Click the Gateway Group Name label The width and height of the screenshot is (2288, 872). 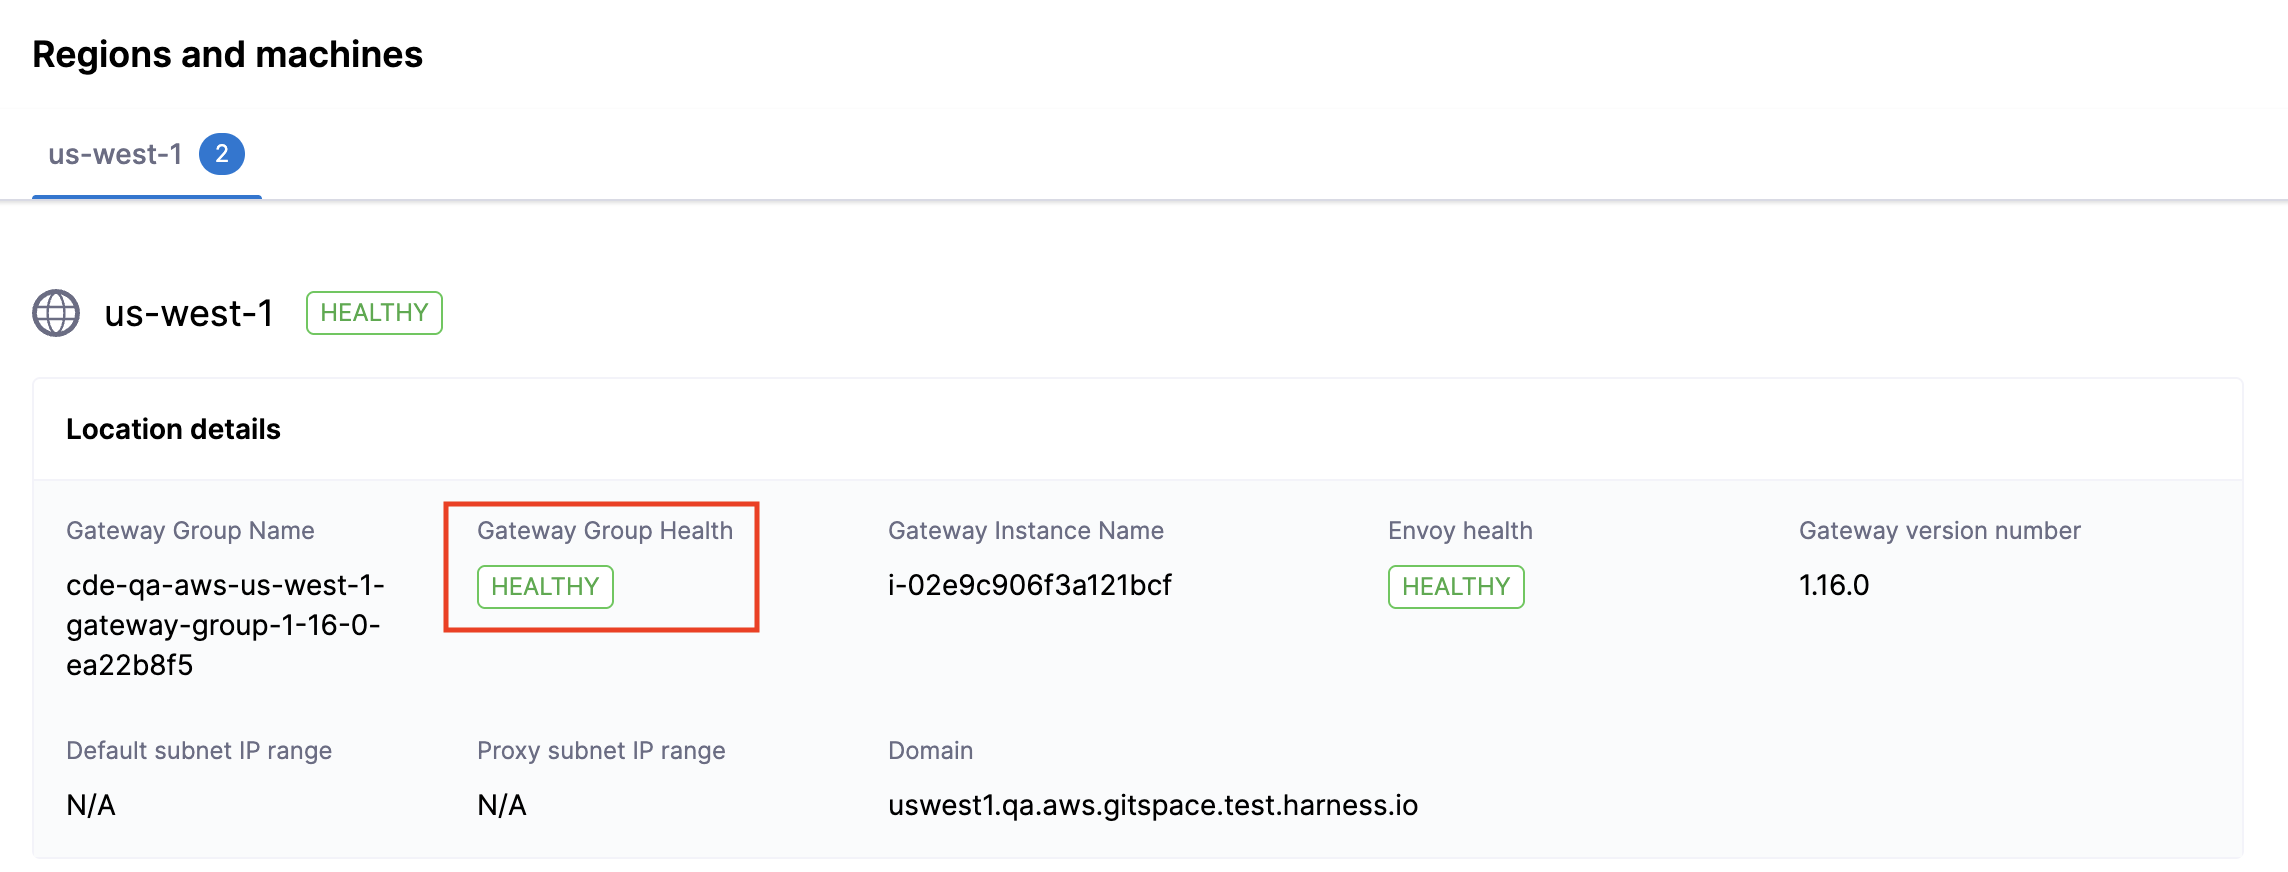point(190,531)
